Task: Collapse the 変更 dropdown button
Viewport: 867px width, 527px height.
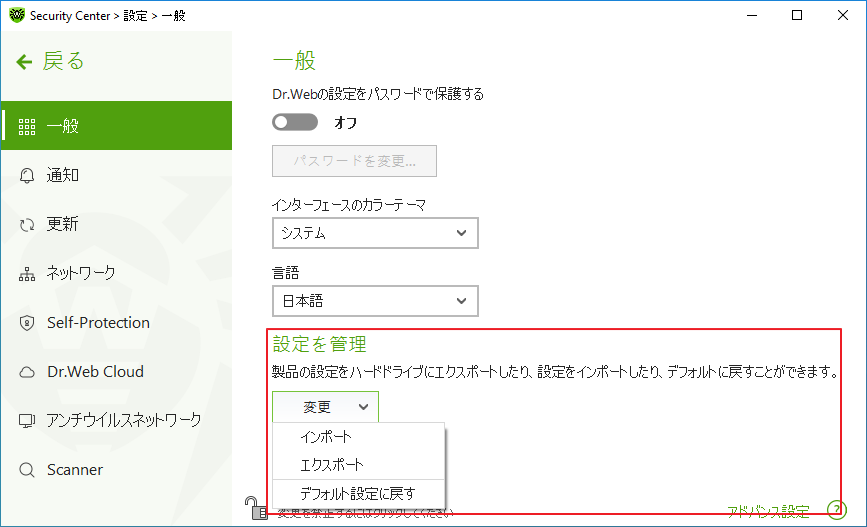Action: click(325, 407)
